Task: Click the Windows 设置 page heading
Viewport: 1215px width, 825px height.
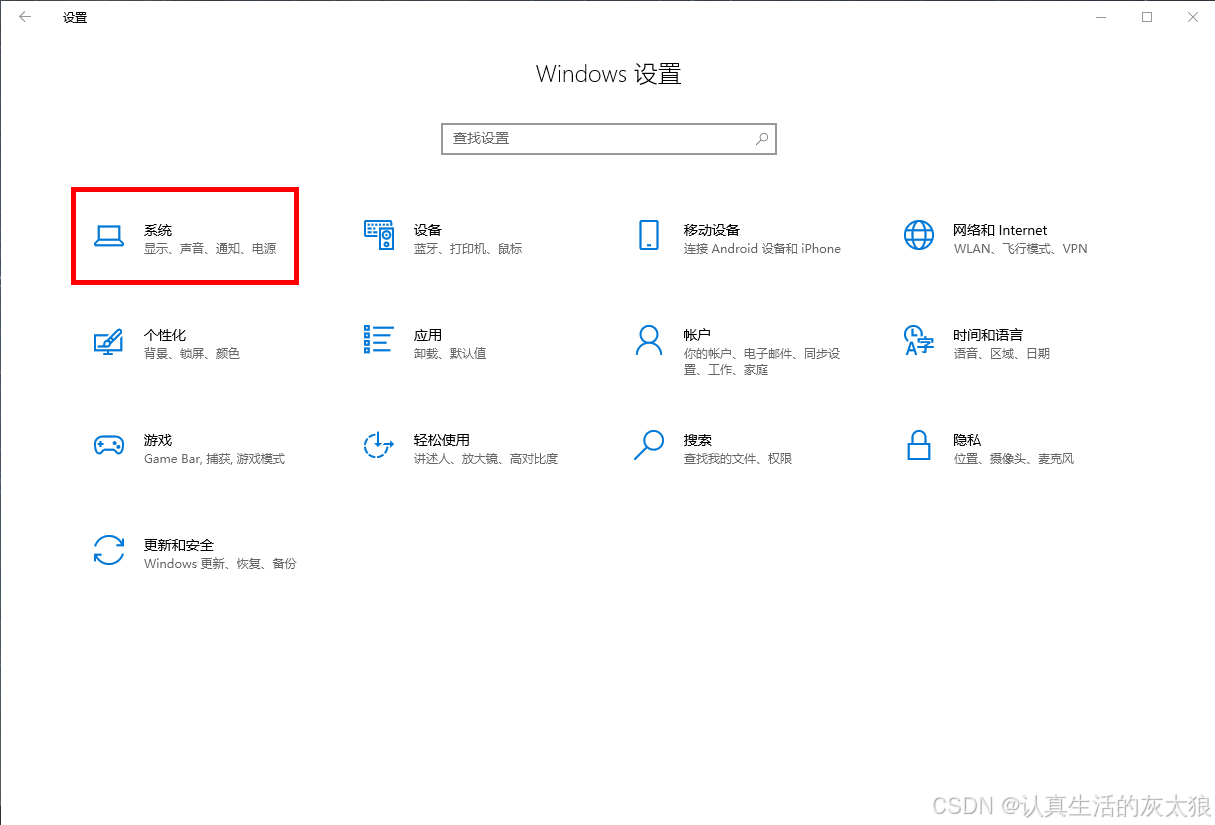Action: point(608,74)
